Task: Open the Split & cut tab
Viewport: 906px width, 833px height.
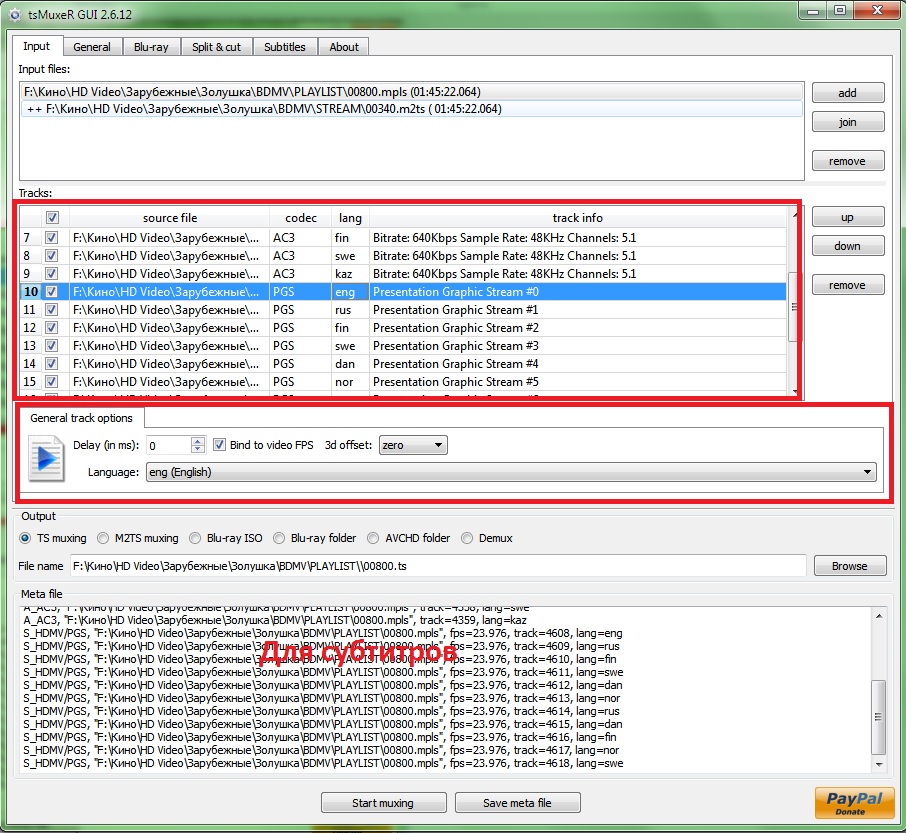Action: [217, 47]
